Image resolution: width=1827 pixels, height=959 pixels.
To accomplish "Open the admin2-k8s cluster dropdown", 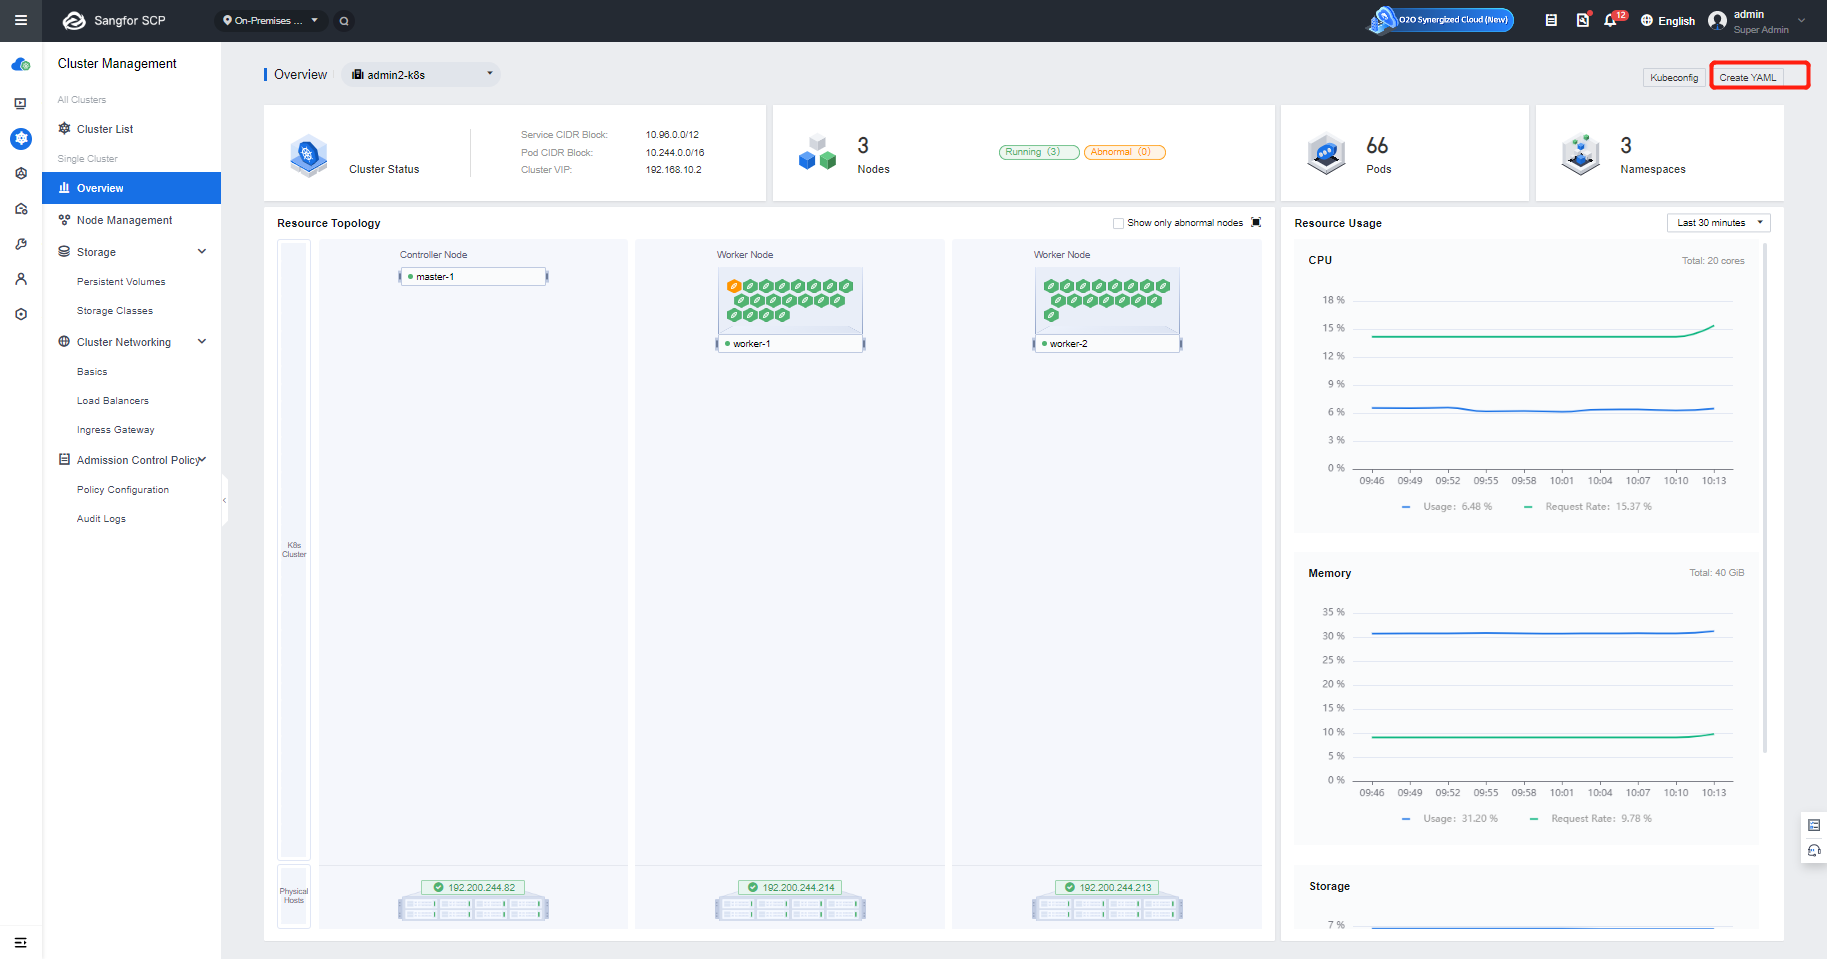I will (x=421, y=75).
